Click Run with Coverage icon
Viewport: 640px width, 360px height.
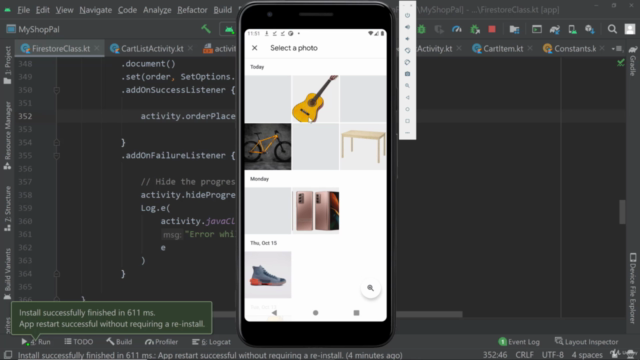point(439,29)
